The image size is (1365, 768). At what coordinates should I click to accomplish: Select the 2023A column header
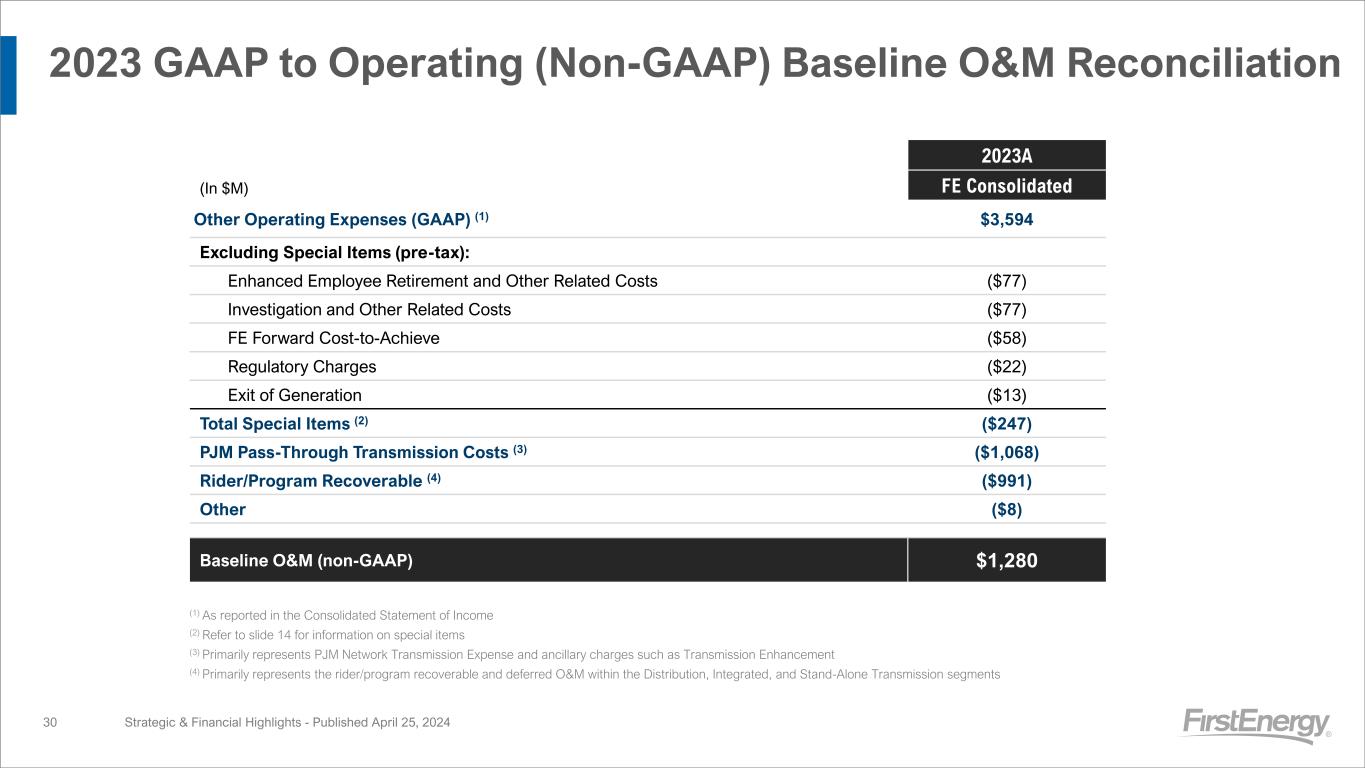(1006, 155)
